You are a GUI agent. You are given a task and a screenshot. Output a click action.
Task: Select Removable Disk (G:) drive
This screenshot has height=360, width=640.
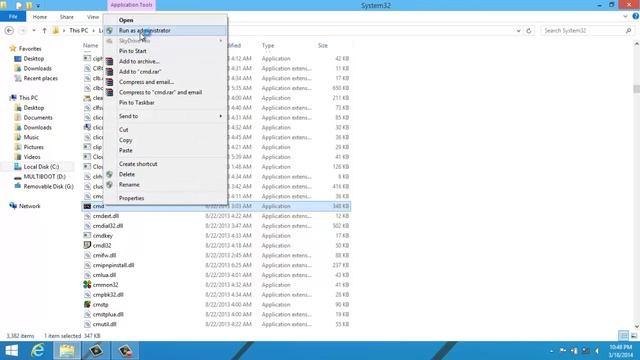[x=48, y=187]
